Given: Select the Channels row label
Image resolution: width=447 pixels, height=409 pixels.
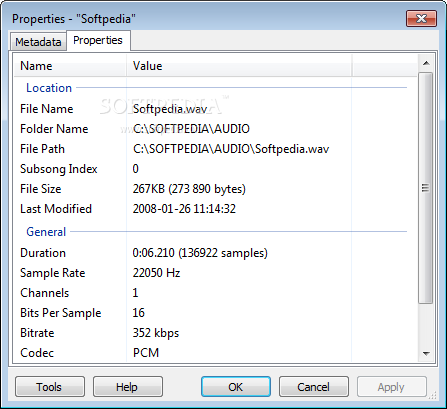Looking at the screenshot, I should click(x=45, y=293).
